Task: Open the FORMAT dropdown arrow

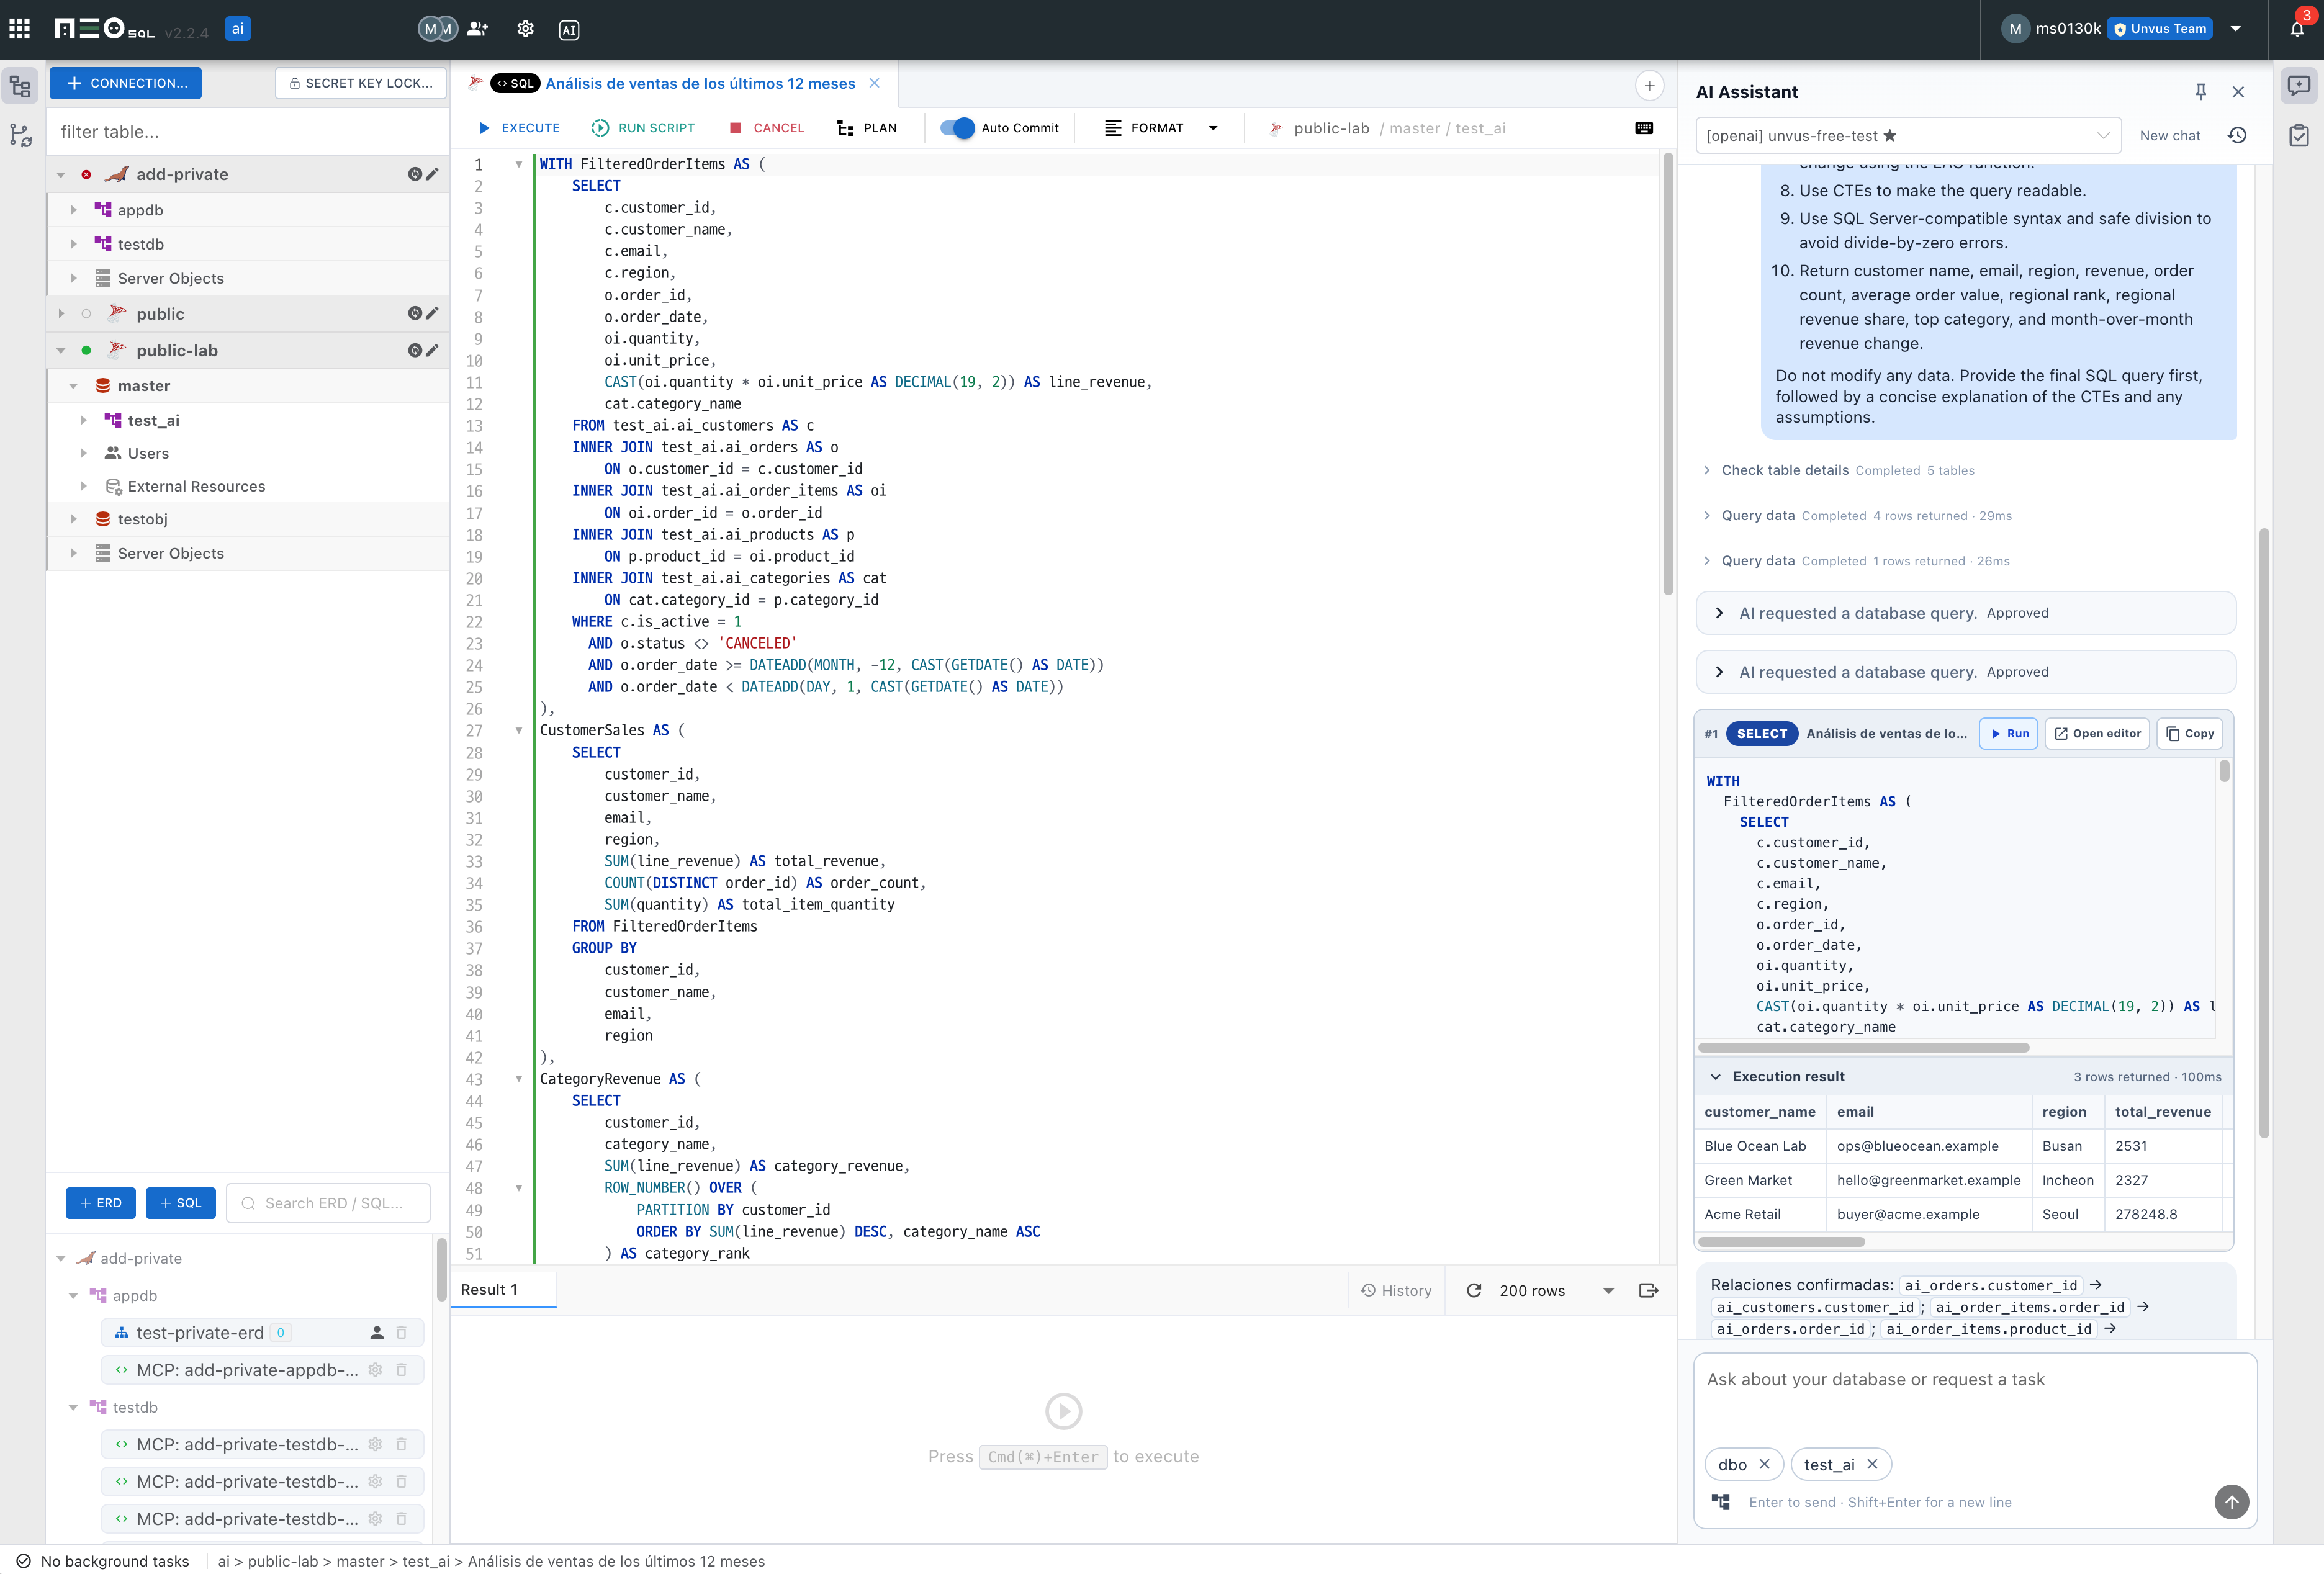Action: coord(1213,128)
